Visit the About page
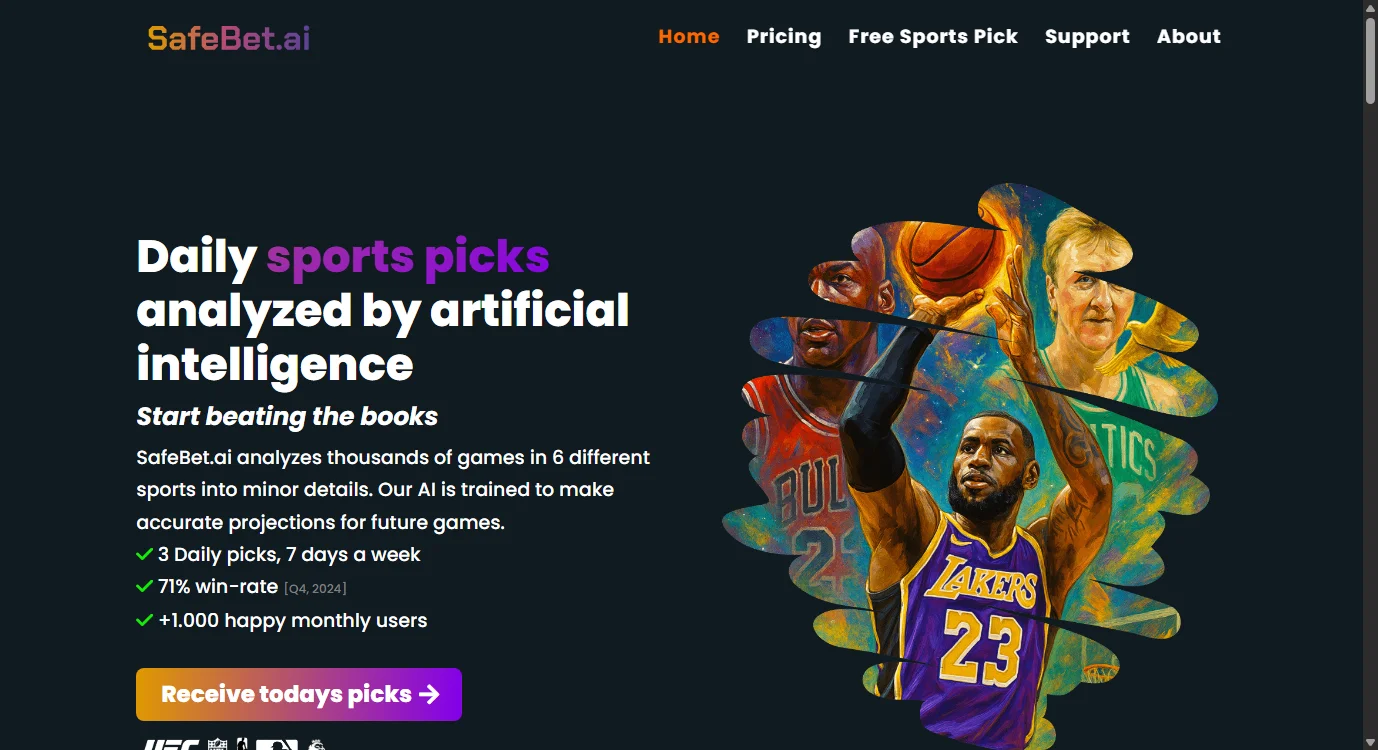The width and height of the screenshot is (1378, 750). tap(1188, 36)
